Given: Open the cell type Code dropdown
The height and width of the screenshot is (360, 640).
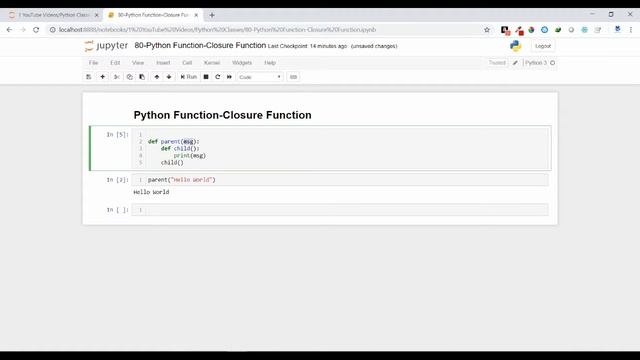Looking at the screenshot, I should [x=260, y=77].
